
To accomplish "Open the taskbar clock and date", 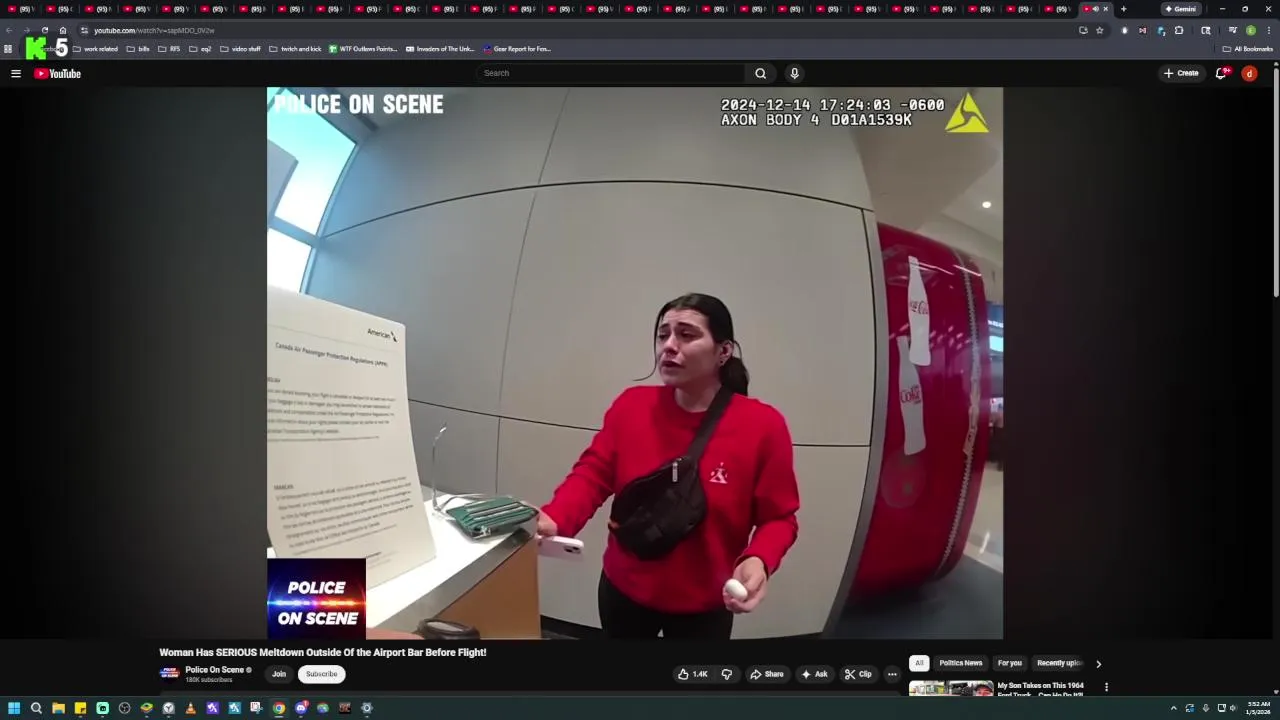I will (1258, 708).
